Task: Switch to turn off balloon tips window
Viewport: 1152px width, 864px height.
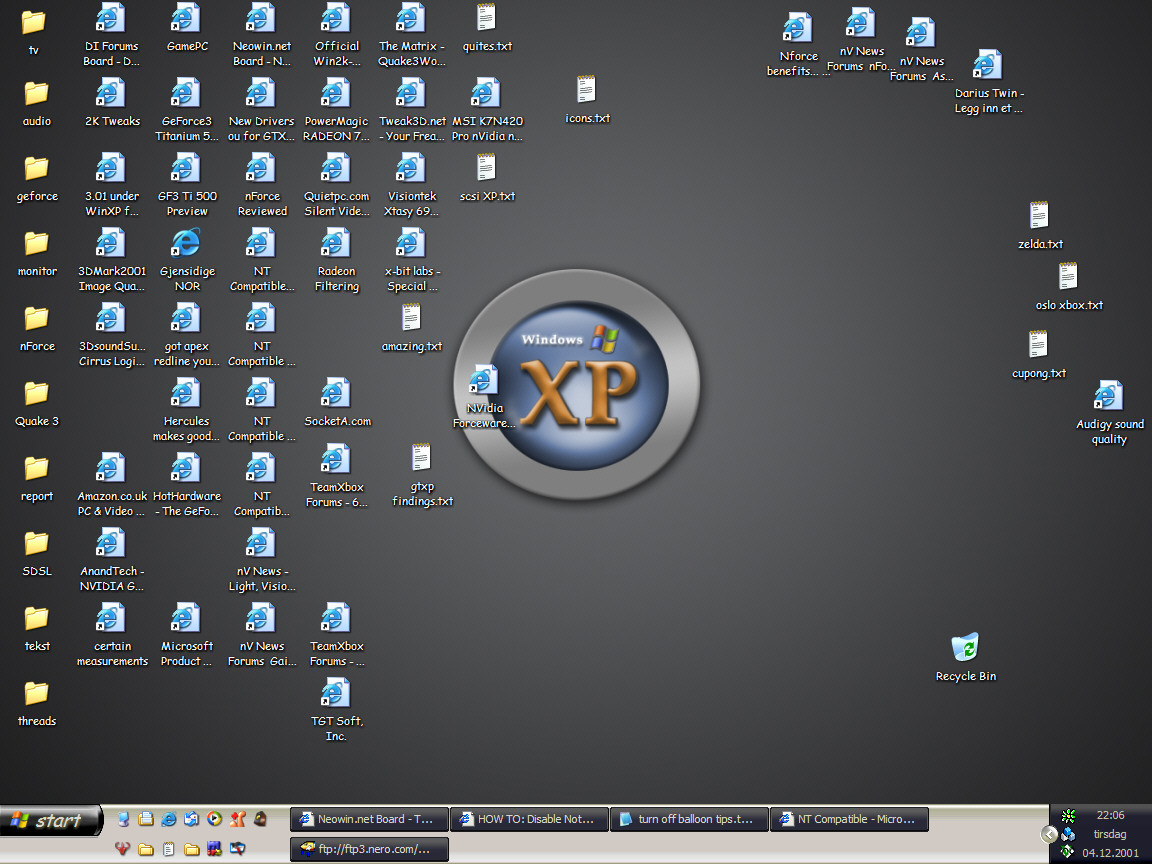Action: point(689,818)
